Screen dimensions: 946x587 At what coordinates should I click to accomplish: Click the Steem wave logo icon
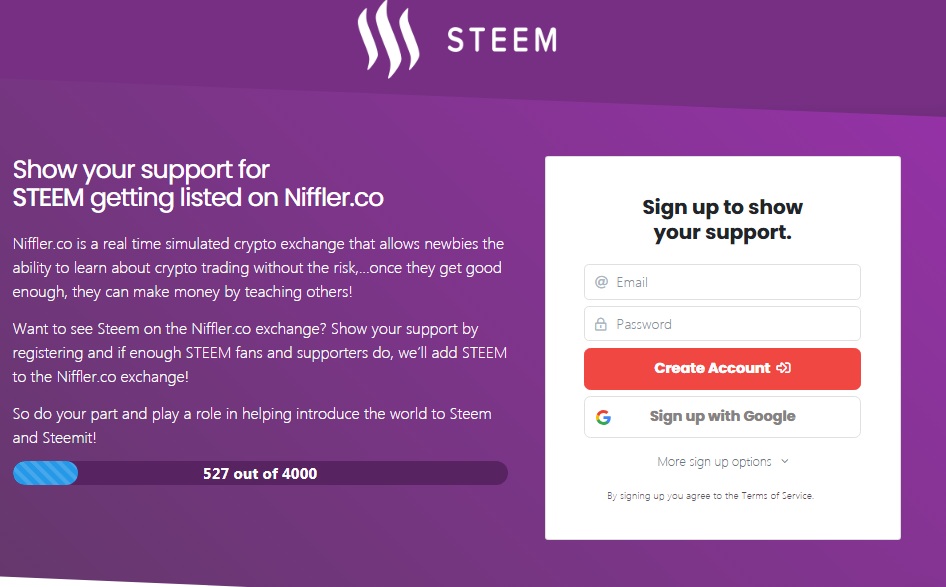point(388,39)
